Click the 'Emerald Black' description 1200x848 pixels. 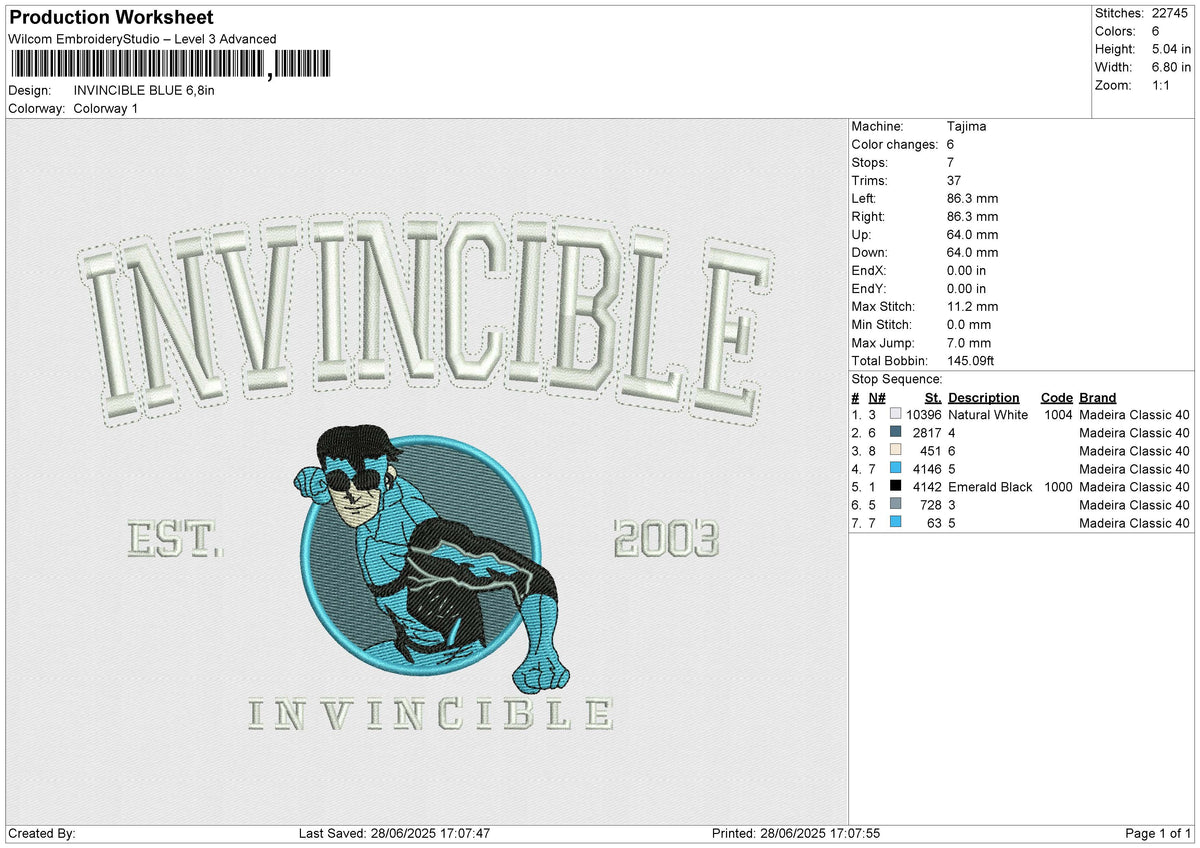click(990, 487)
